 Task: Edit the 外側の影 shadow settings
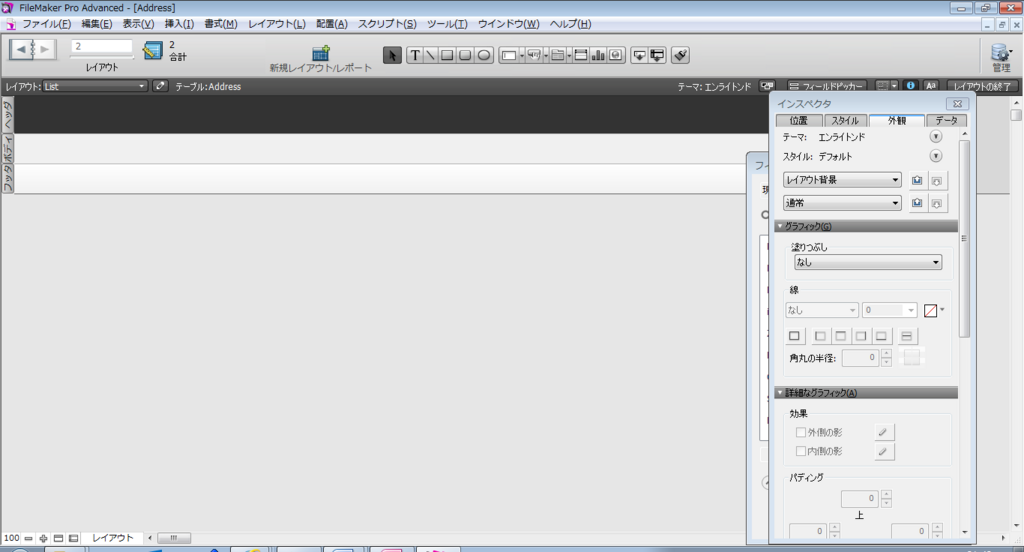click(x=883, y=432)
